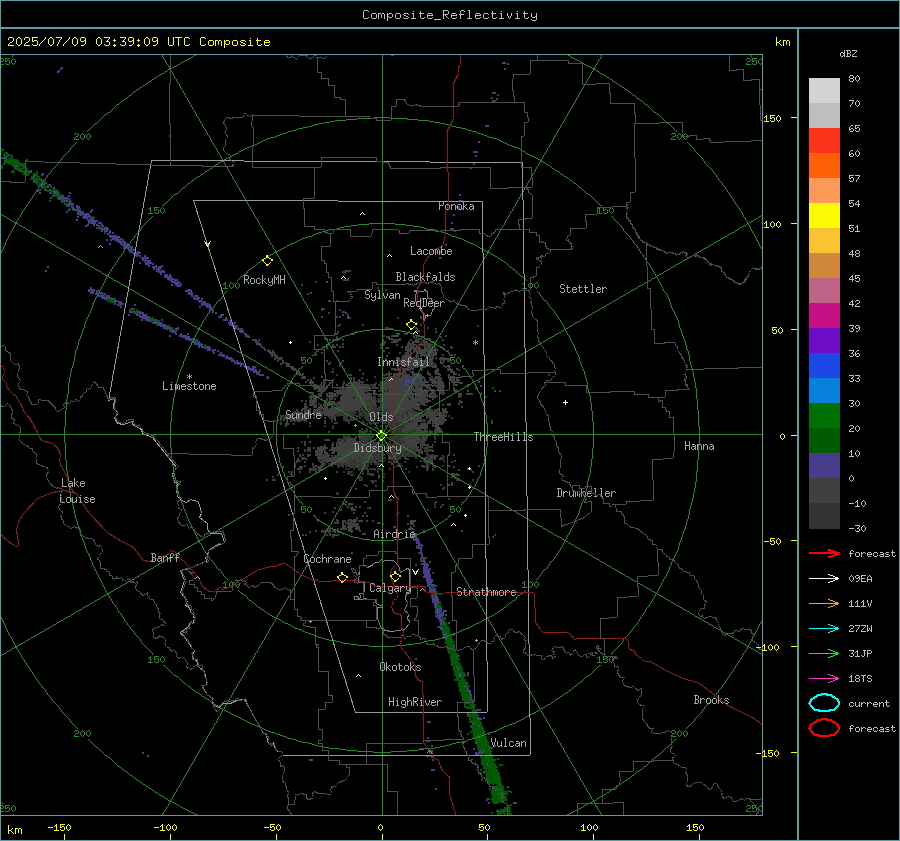The width and height of the screenshot is (900, 841).
Task: Click the Vulcan label
Action: [508, 743]
